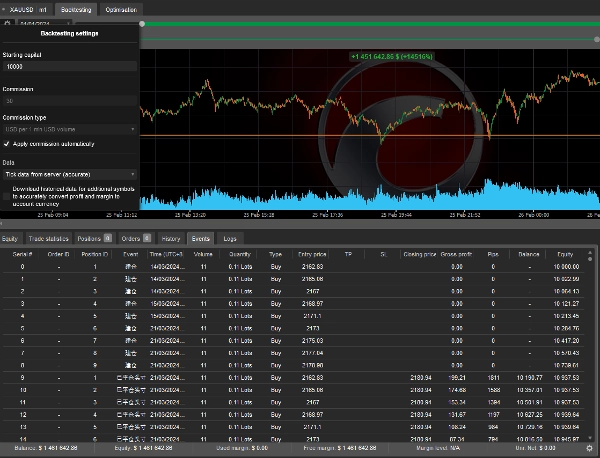Switch to the Optimisation tab

click(x=121, y=10)
